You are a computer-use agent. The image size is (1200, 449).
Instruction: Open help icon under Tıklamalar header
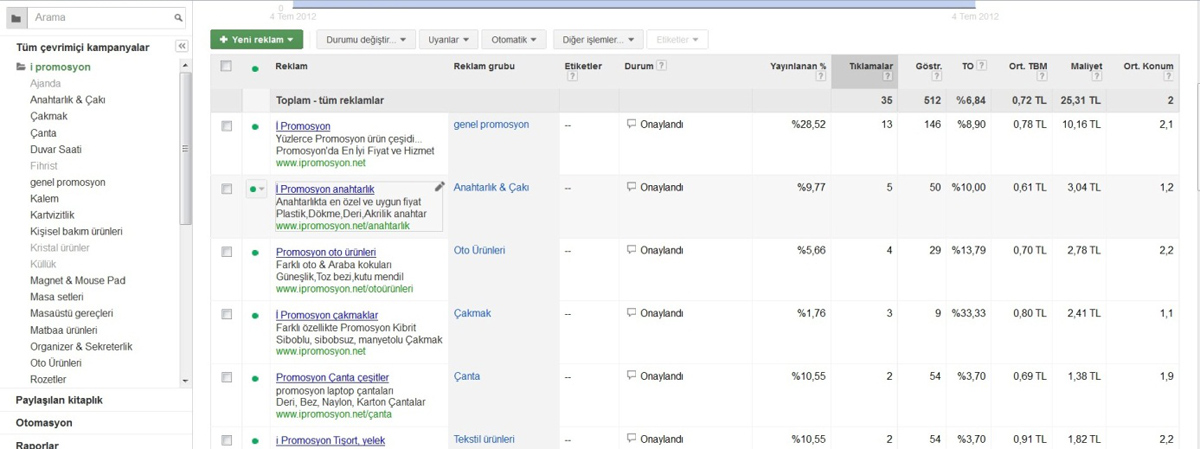tap(887, 76)
